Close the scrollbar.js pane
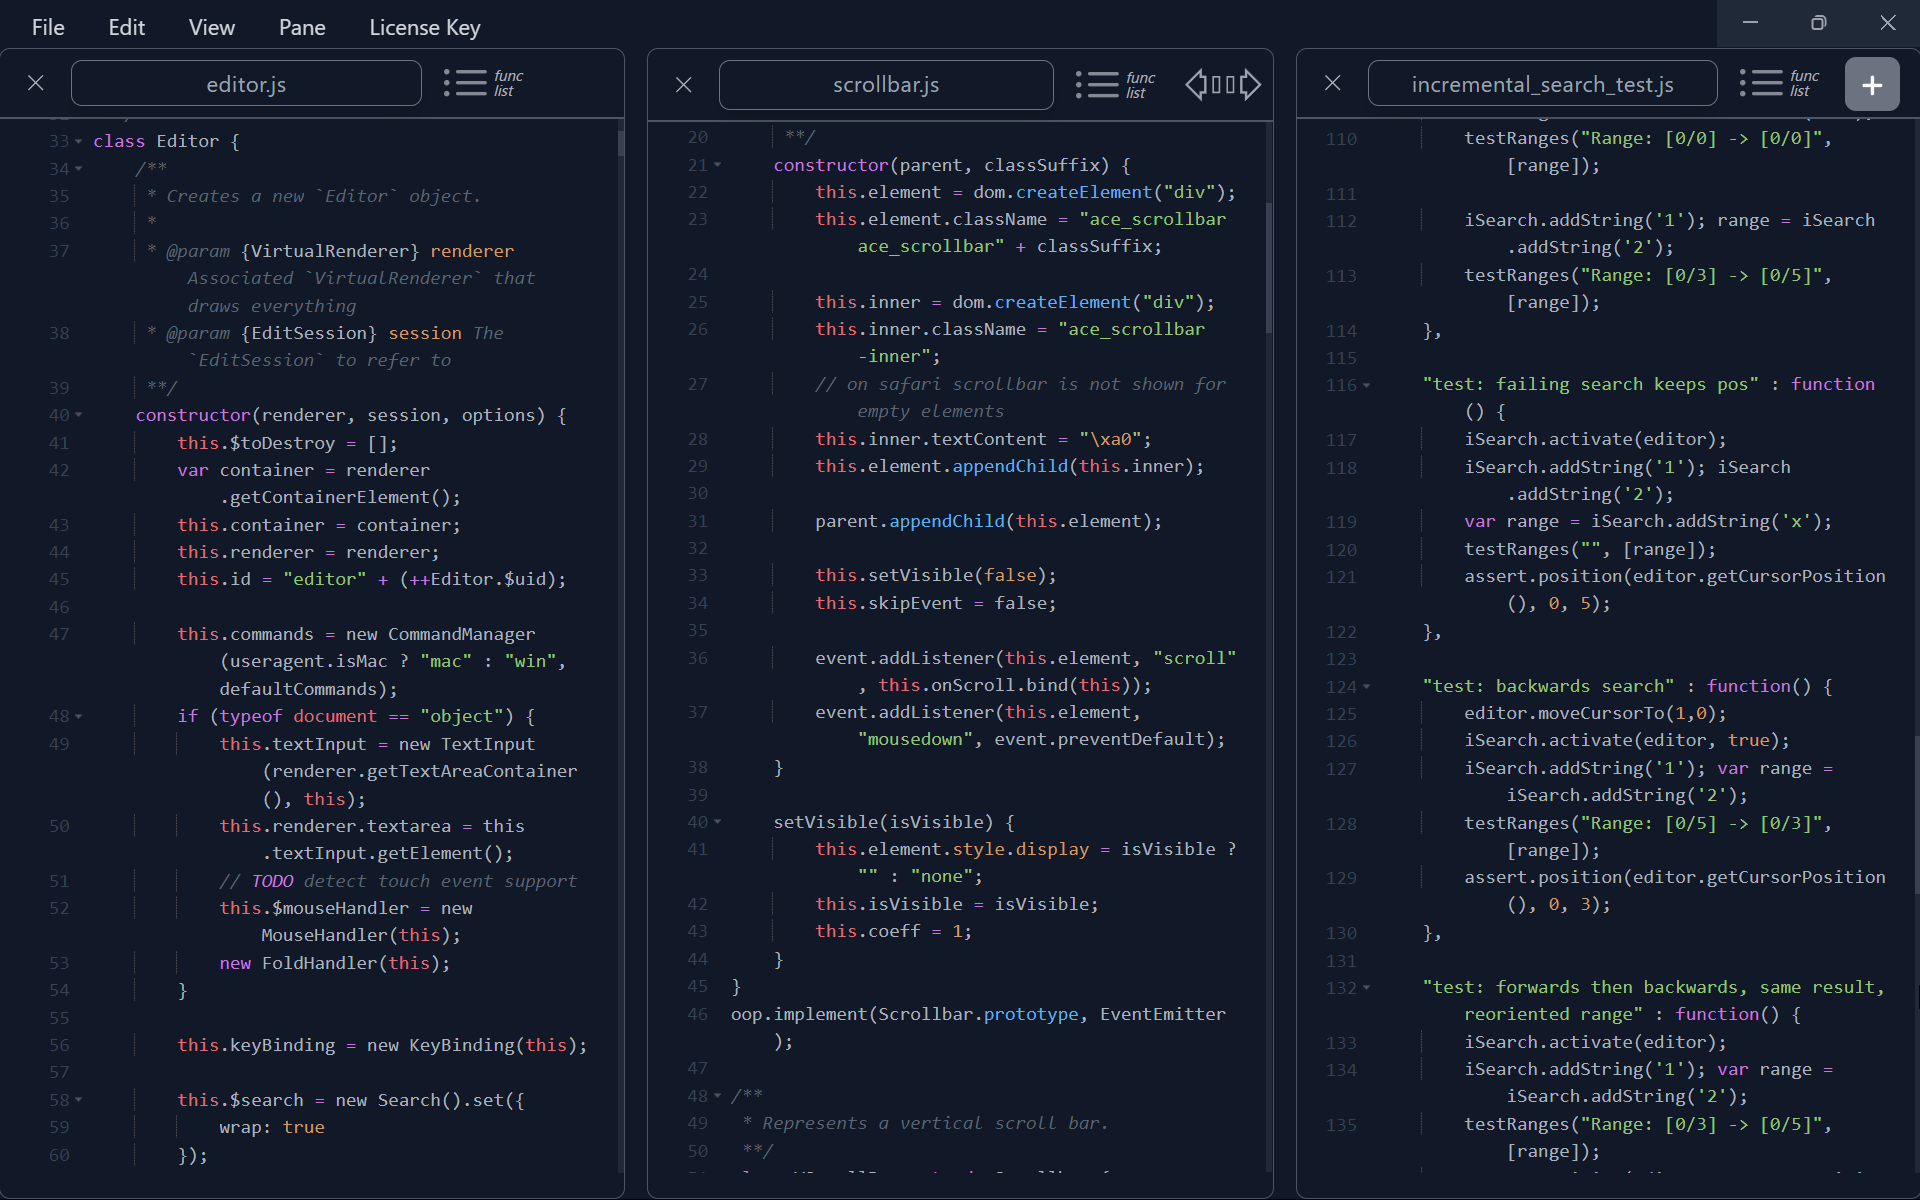This screenshot has width=1920, height=1200. [x=684, y=84]
